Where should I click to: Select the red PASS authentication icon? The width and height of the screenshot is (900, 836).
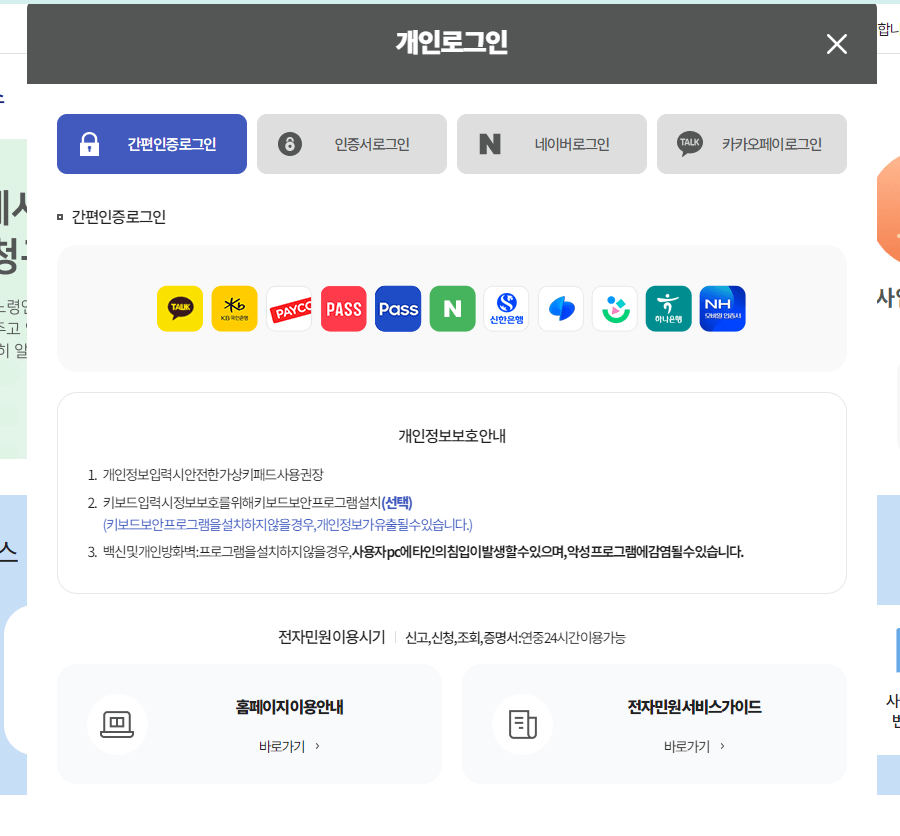click(x=343, y=308)
